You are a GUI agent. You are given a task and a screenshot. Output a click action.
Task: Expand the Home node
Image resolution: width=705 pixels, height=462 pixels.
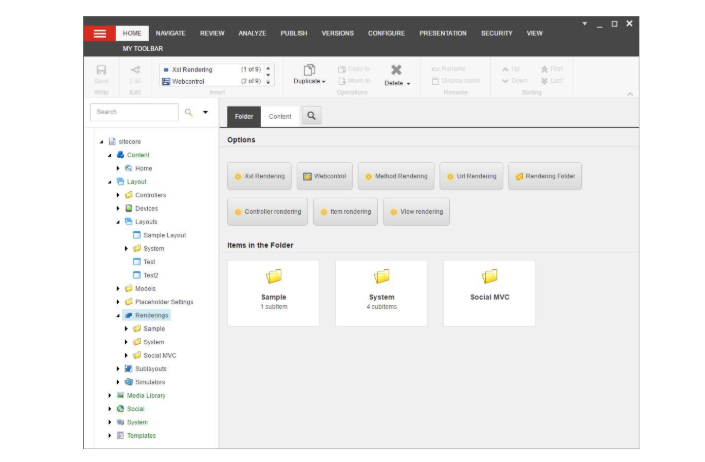point(118,168)
